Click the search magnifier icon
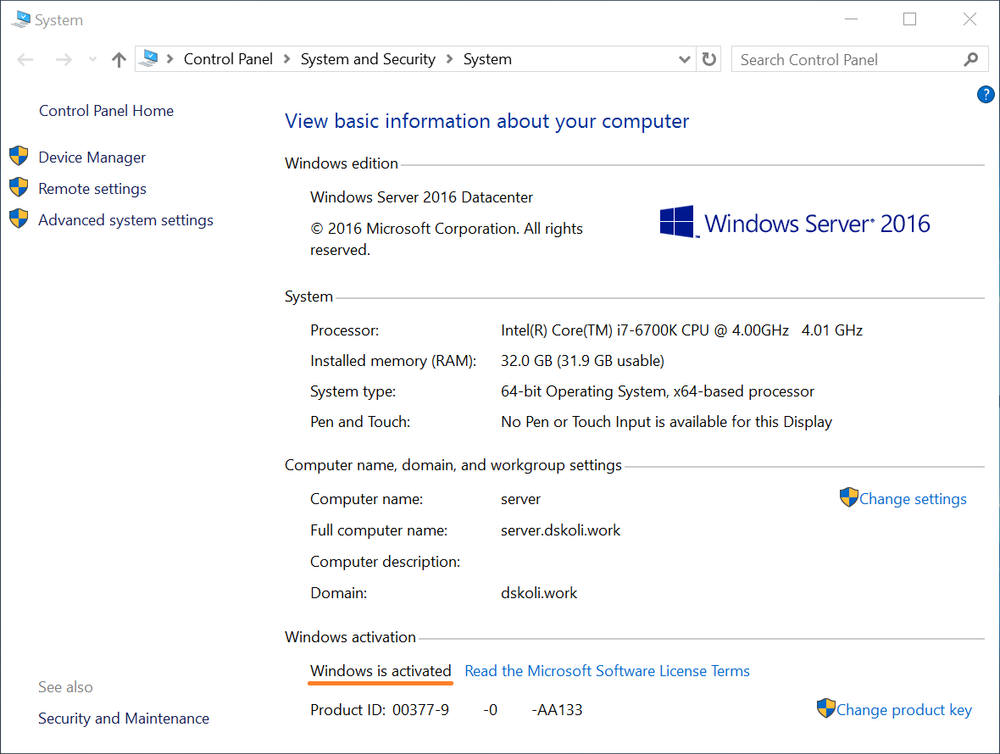The image size is (1000, 754). pos(970,59)
